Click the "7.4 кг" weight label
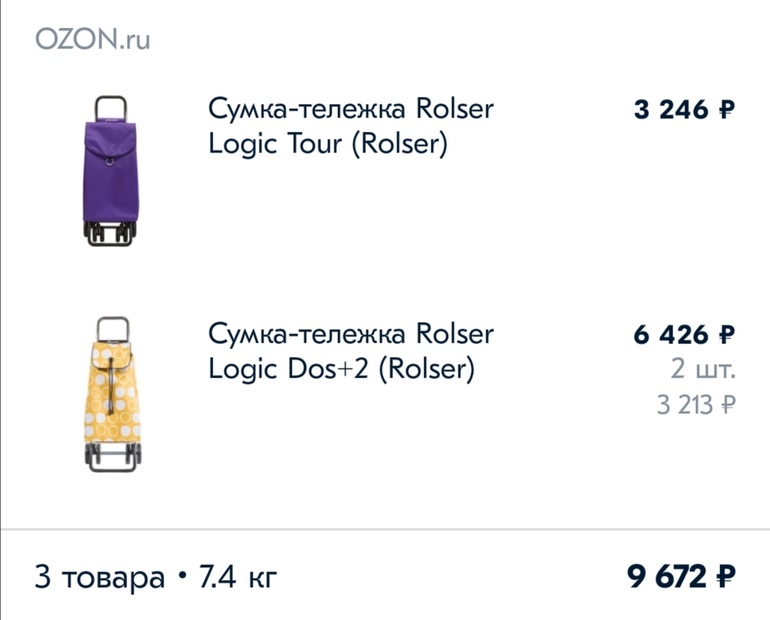Viewport: 770px width, 620px height. 238,577
